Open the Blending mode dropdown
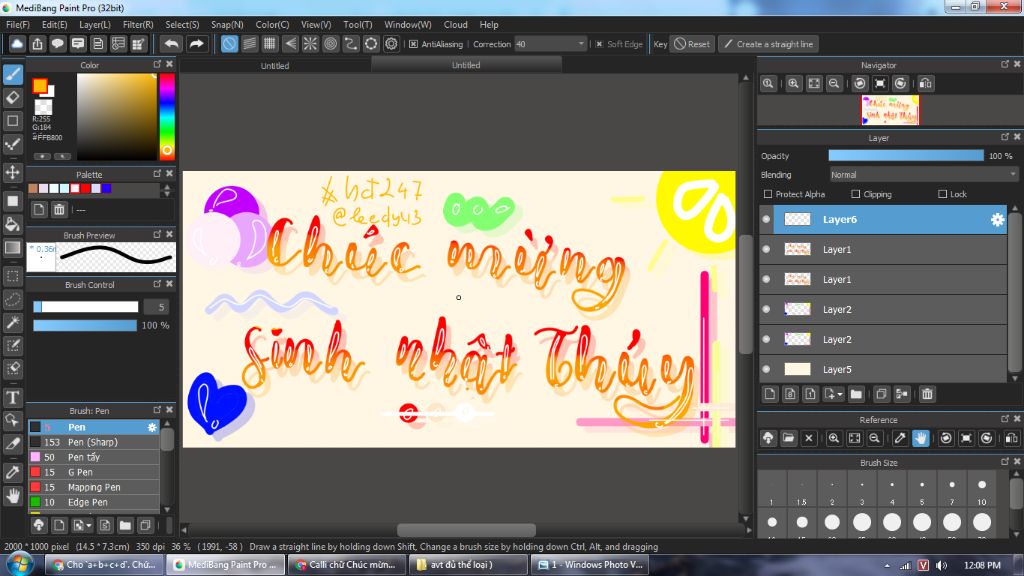 [x=923, y=175]
